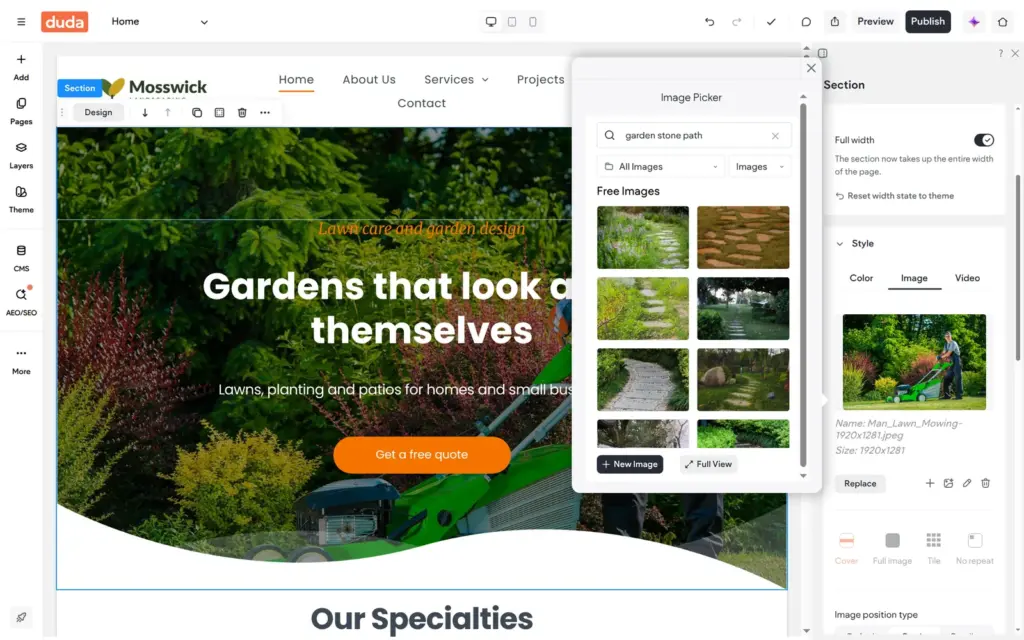Click the rocket icon at bottom left
This screenshot has width=1024, height=640.
(21, 617)
